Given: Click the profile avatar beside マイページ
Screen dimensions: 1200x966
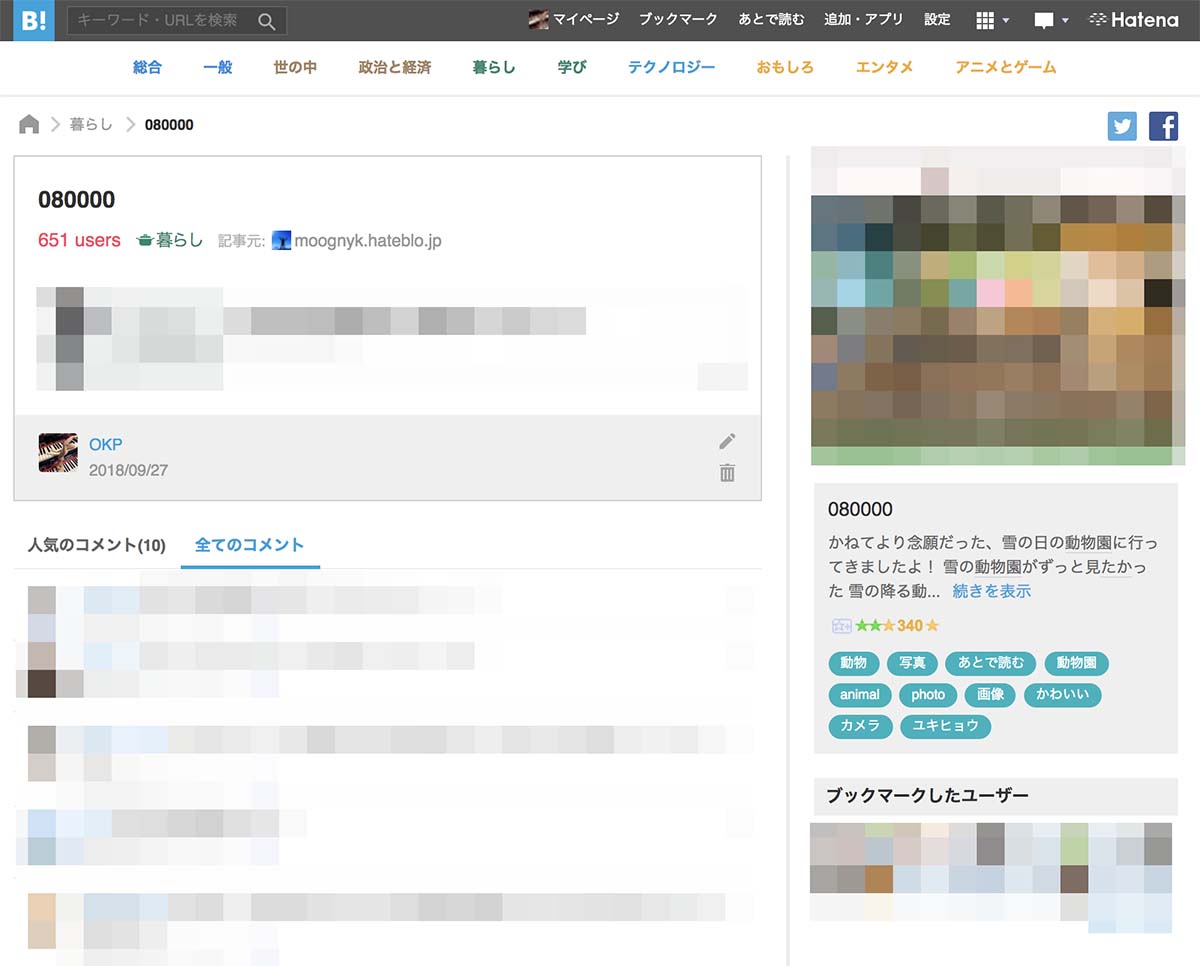Looking at the screenshot, I should point(538,19).
